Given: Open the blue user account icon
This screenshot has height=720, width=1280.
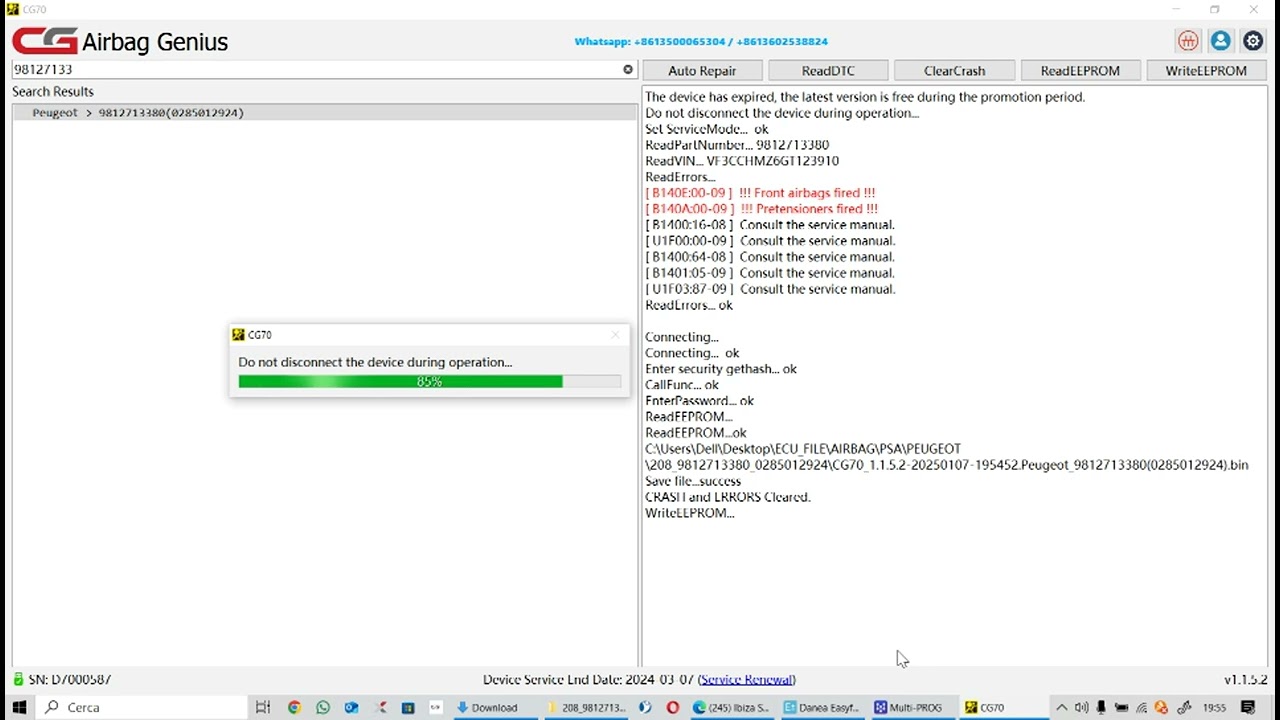Looking at the screenshot, I should pos(1220,41).
